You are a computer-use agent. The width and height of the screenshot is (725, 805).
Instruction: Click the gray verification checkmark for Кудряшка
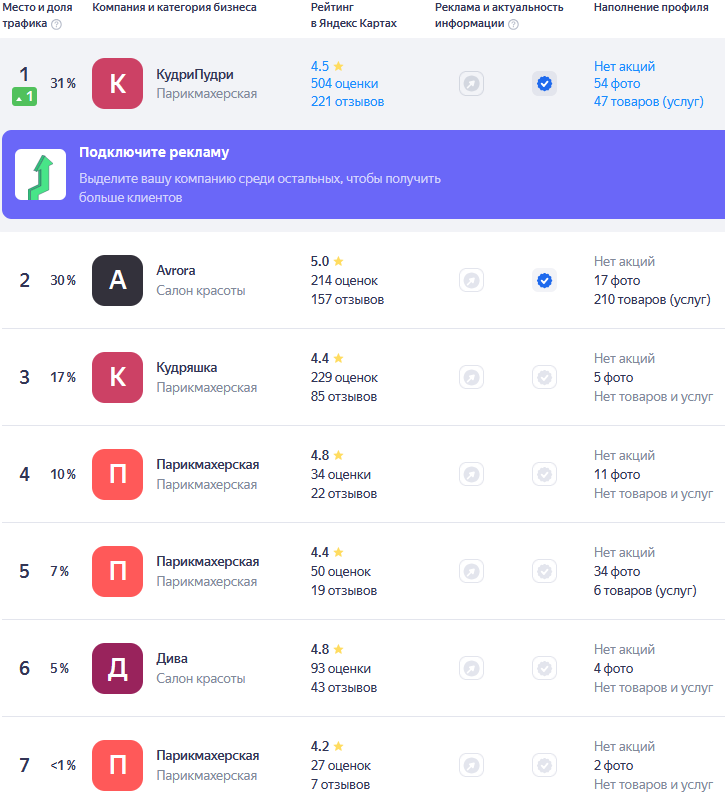[544, 378]
